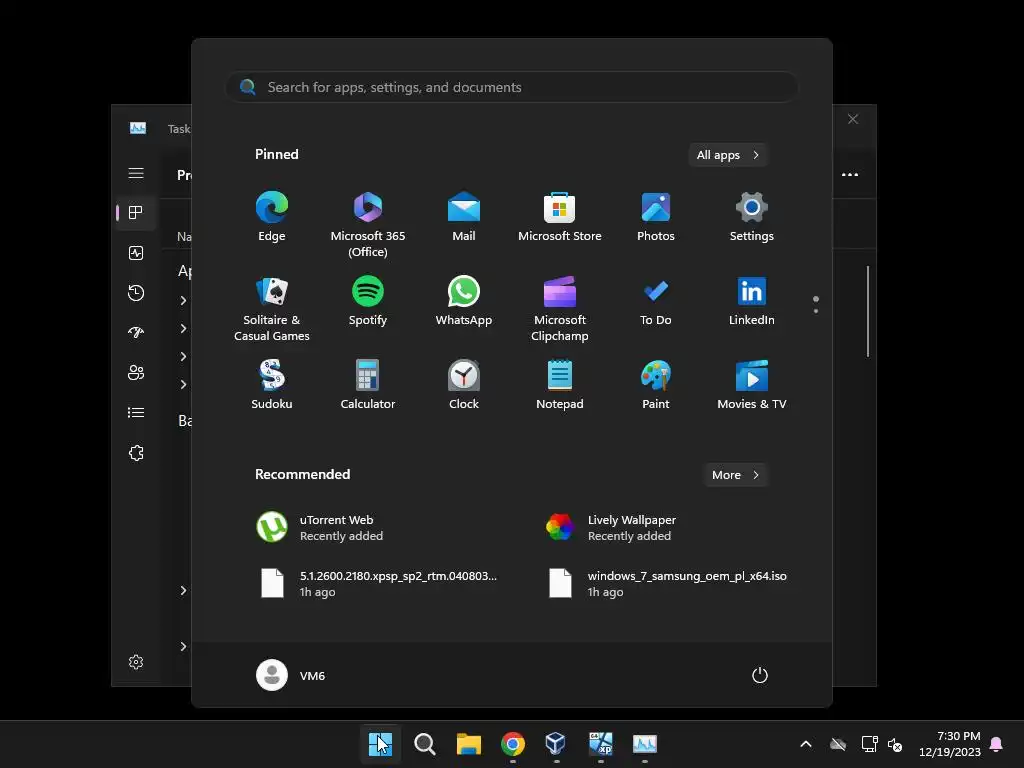Open Task Manager more options ellipsis

(850, 174)
